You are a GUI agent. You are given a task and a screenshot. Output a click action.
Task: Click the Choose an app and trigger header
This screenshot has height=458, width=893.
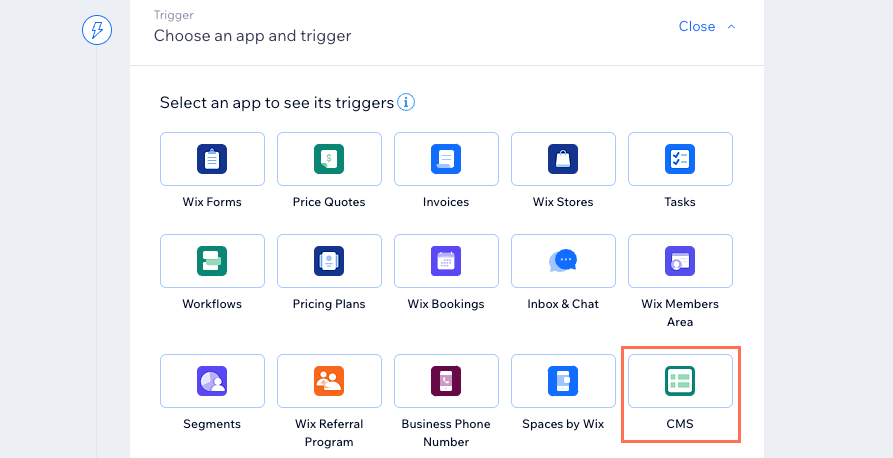[x=252, y=36]
